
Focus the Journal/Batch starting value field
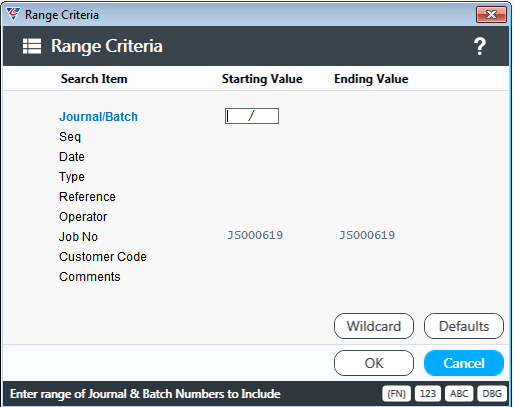[x=252, y=116]
